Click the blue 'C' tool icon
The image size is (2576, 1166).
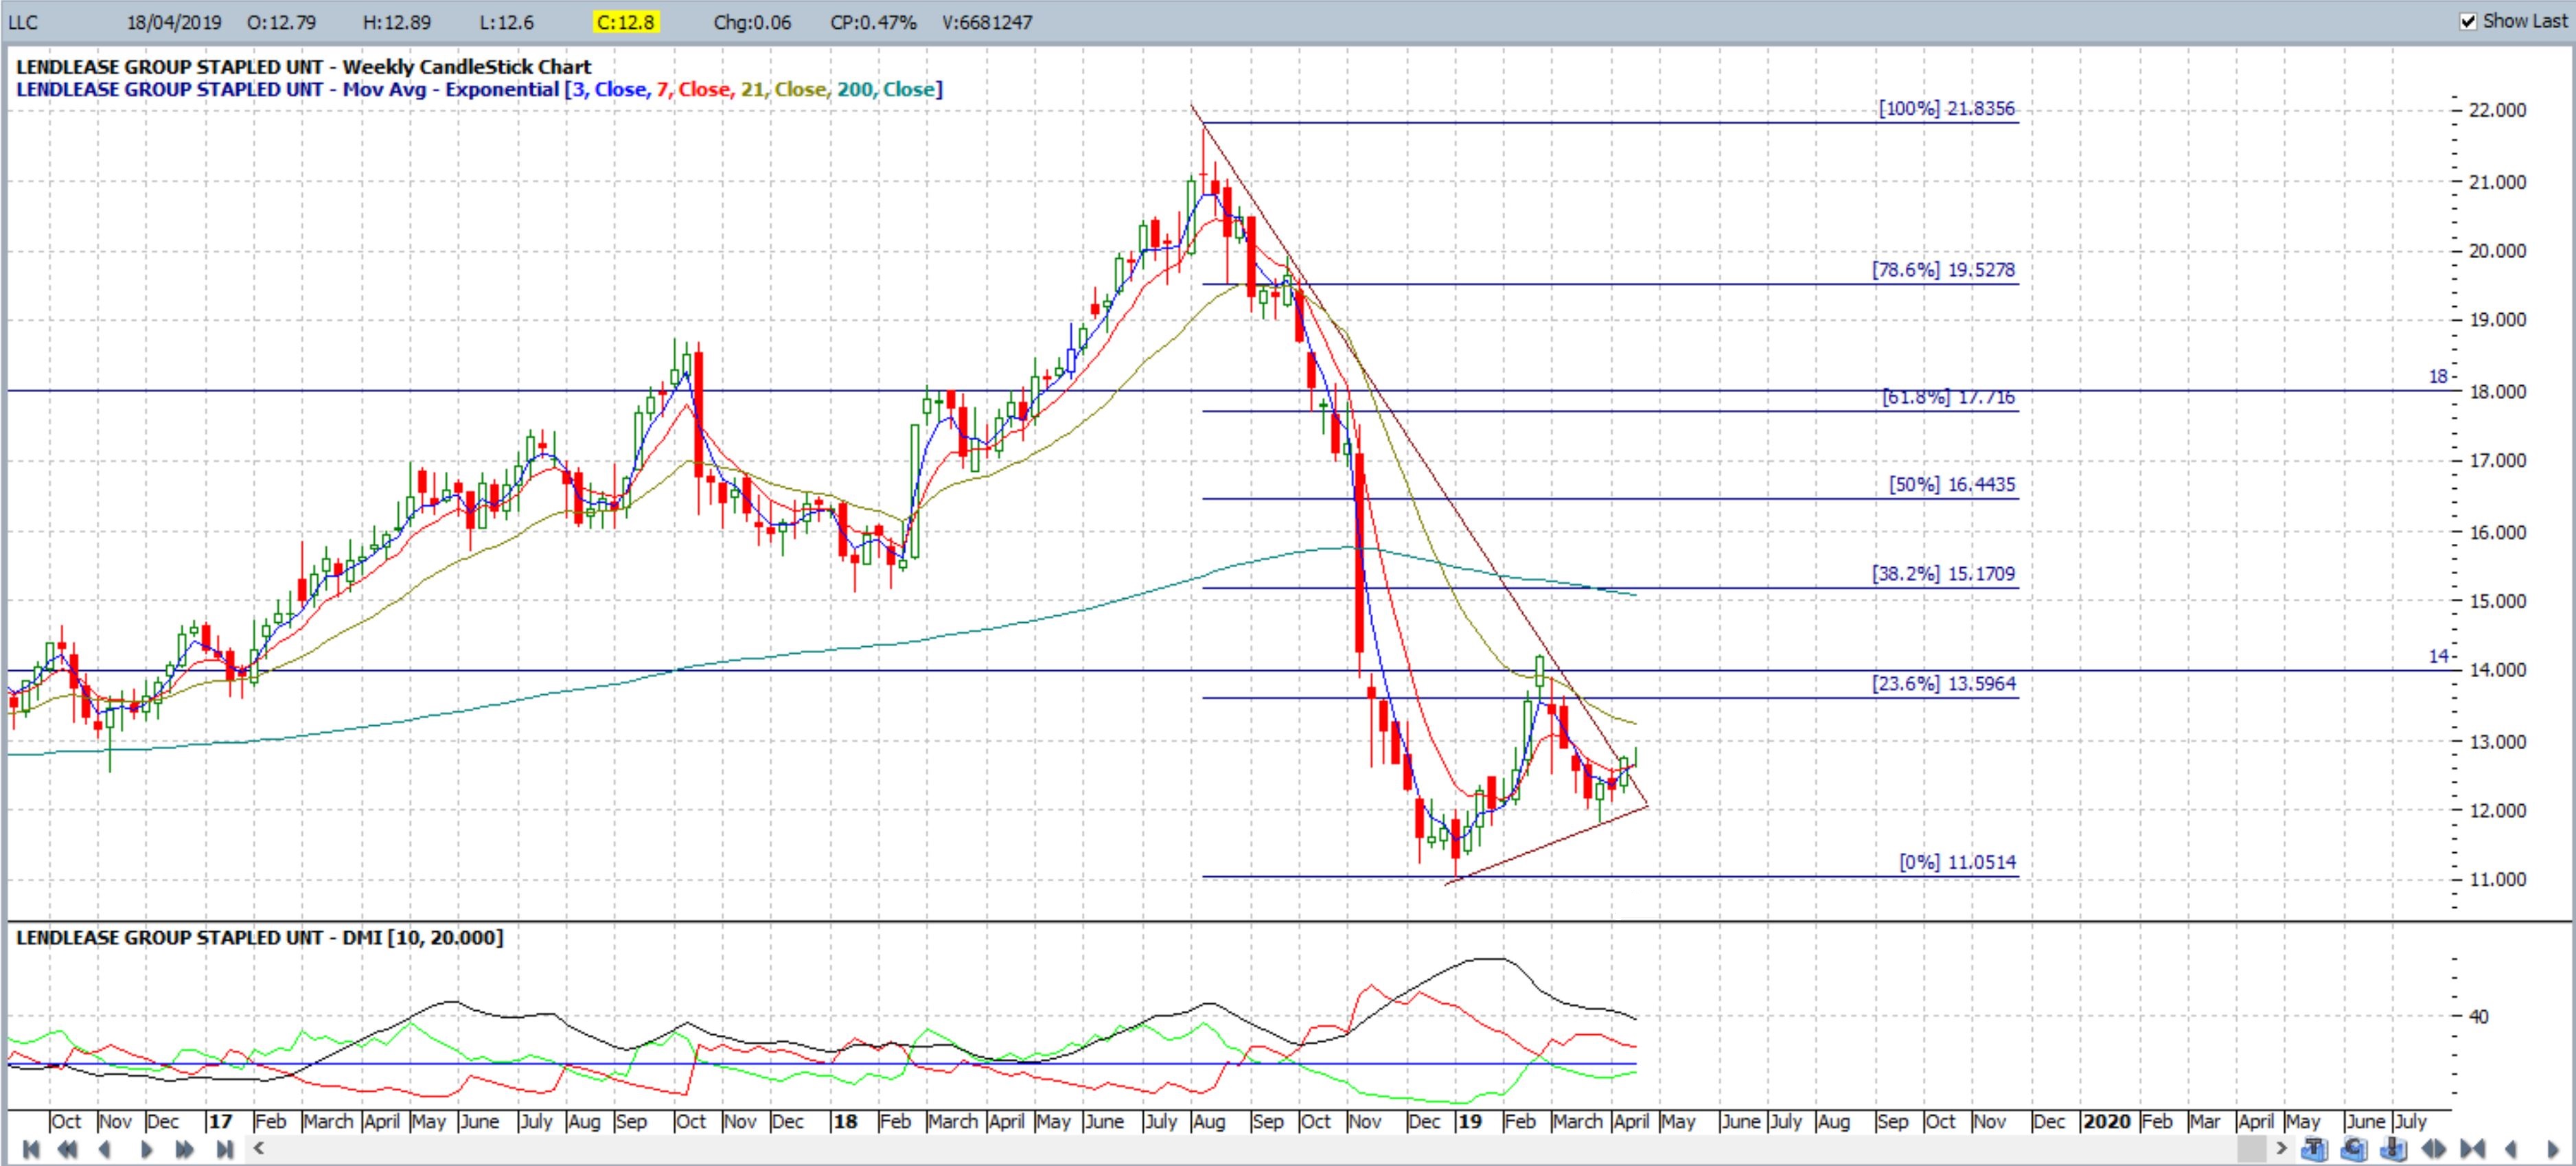point(2354,1148)
